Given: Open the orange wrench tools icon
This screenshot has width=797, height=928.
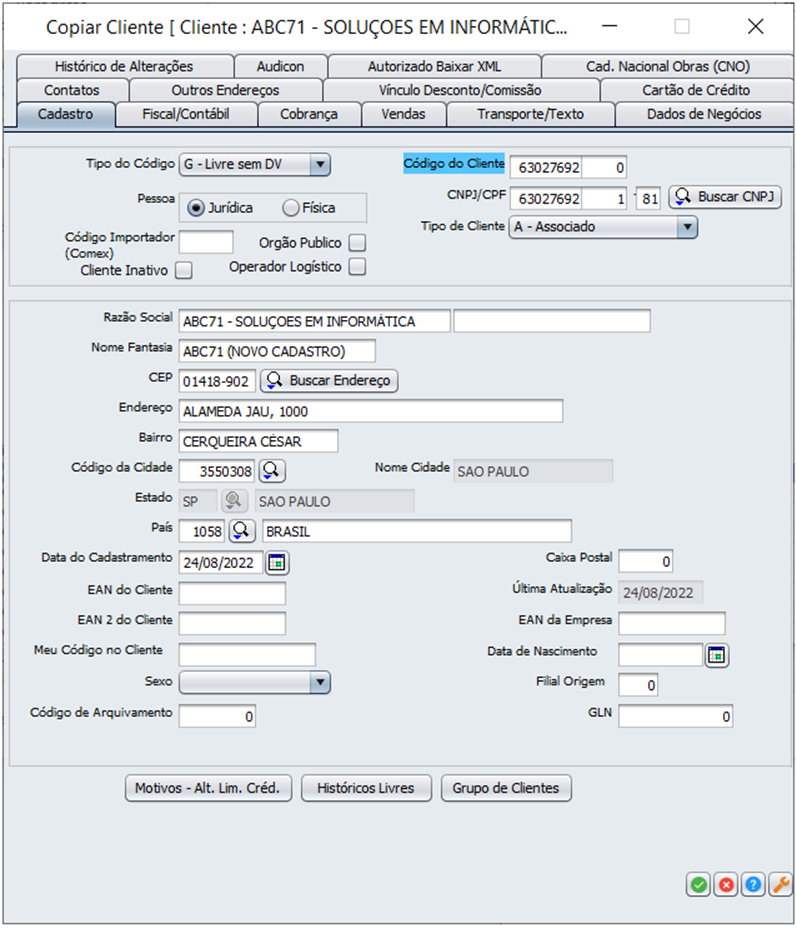Looking at the screenshot, I should (x=780, y=885).
